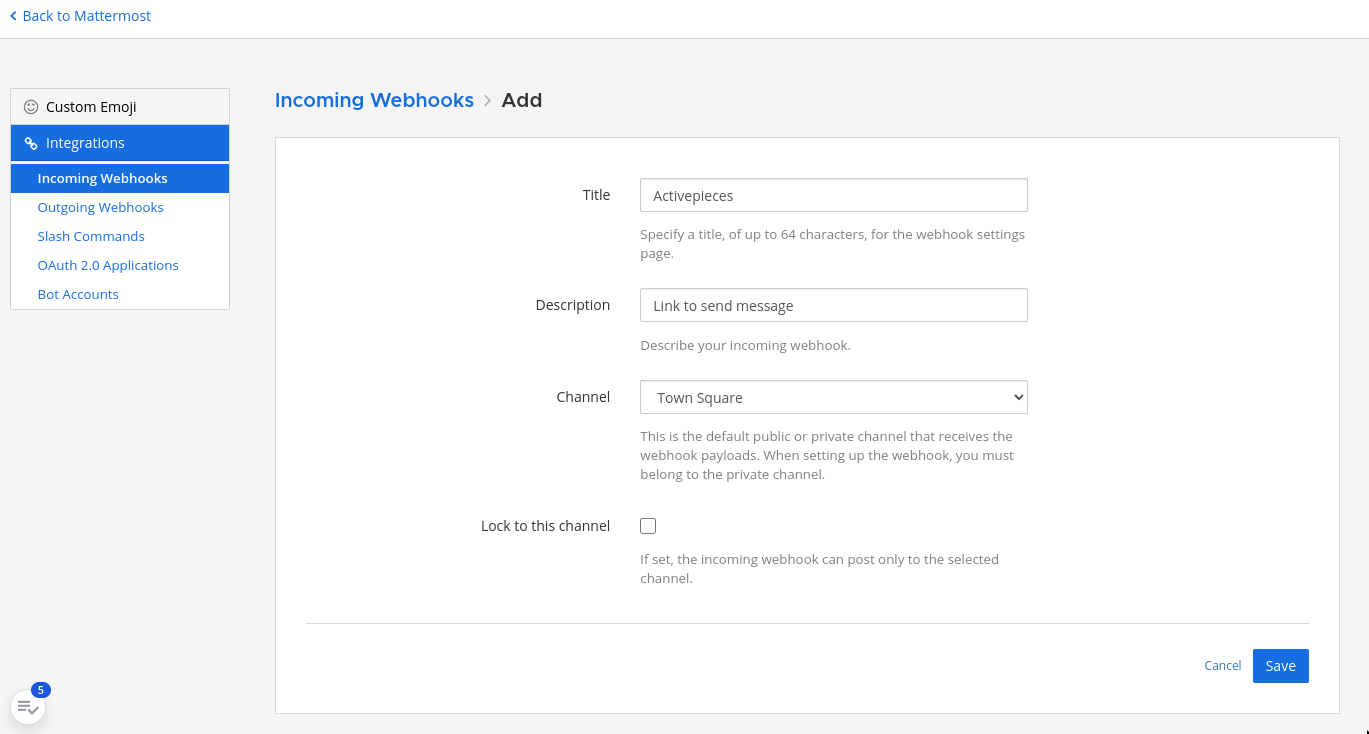Click the Channel dropdown arrow
The image size is (1369, 734).
[x=1014, y=397]
